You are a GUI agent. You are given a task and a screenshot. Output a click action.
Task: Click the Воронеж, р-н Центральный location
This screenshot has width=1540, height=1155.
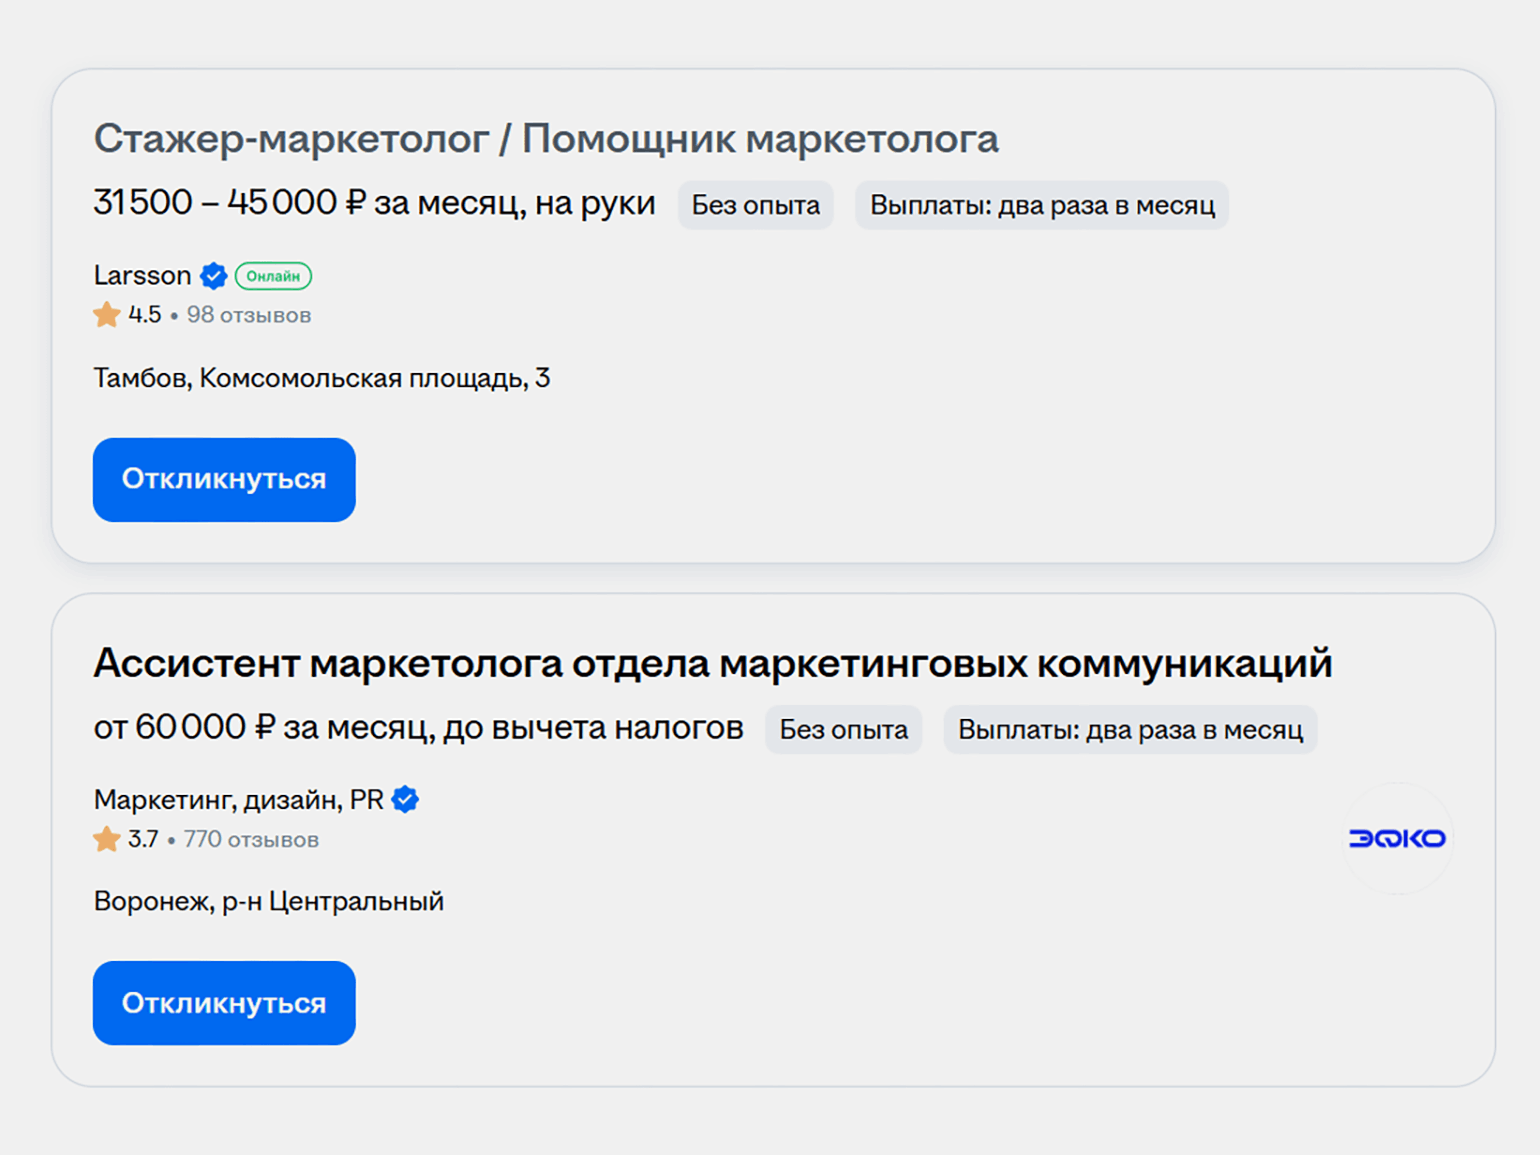[x=268, y=901]
